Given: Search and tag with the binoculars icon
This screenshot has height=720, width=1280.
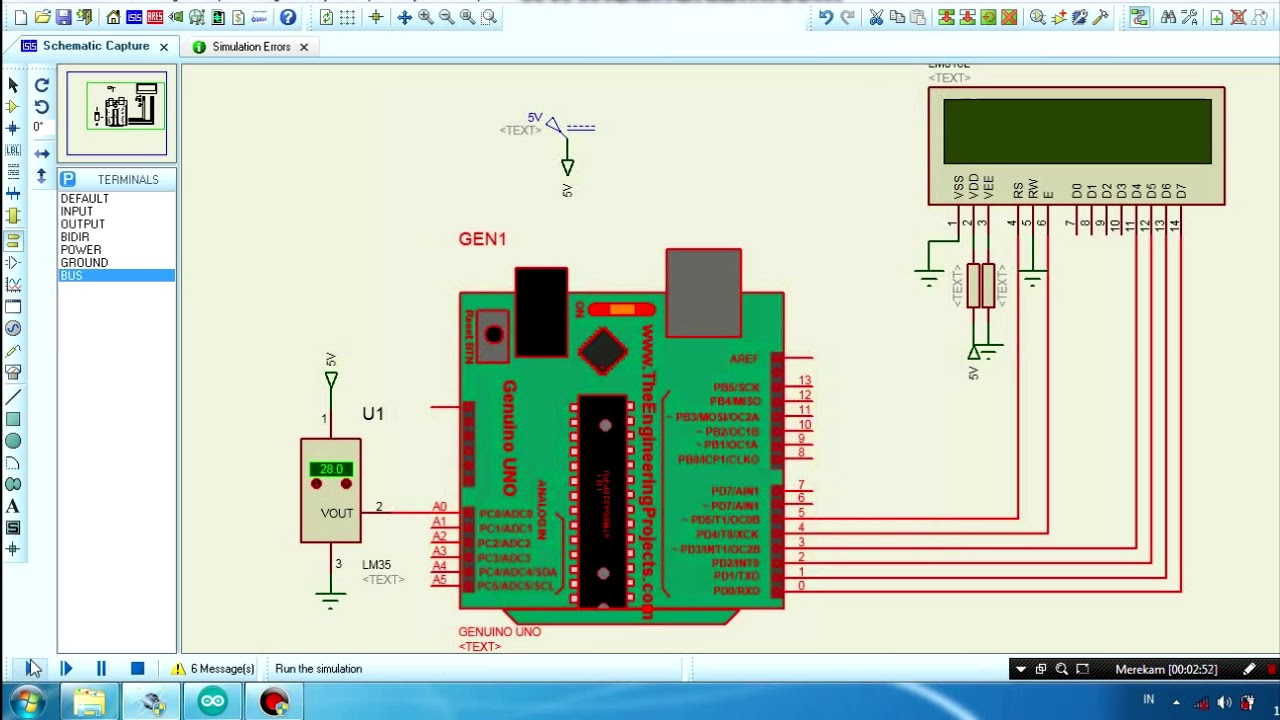Looking at the screenshot, I should (x=1168, y=17).
